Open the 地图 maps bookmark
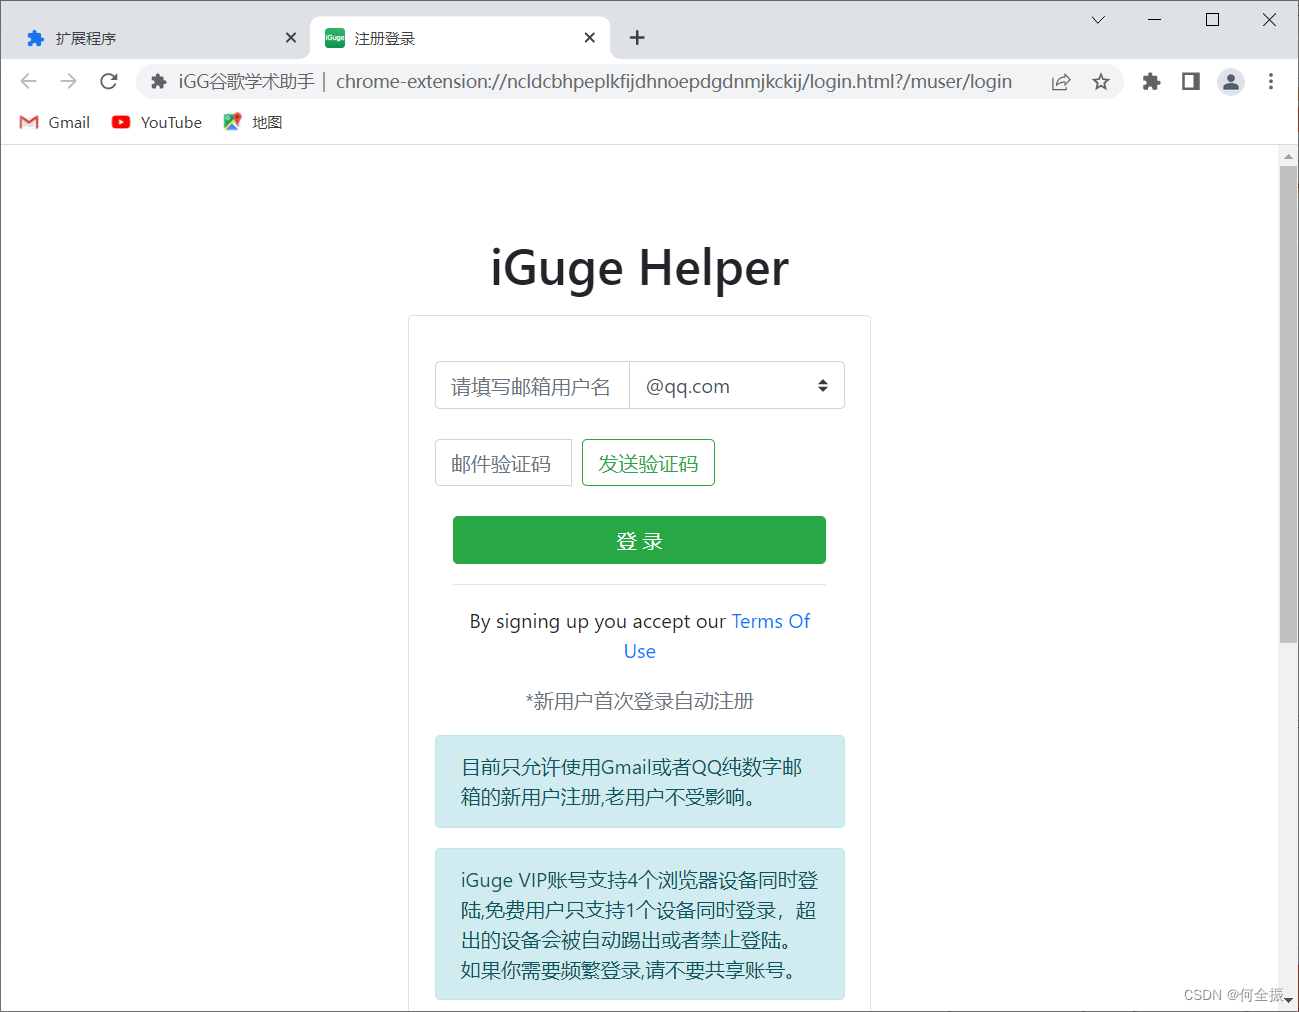The width and height of the screenshot is (1299, 1012). coord(253,122)
